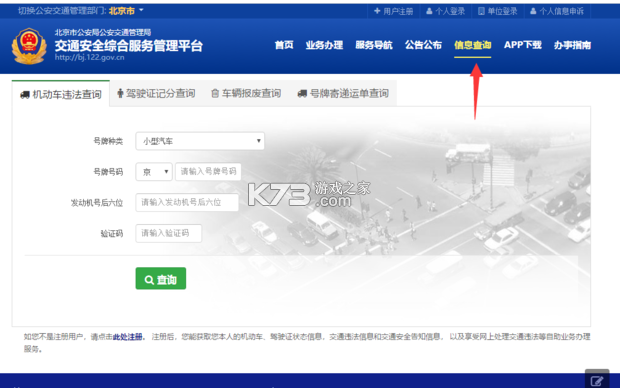Click the person icon on 驾驶证记分查询 tab
620x388 pixels.
[120, 93]
